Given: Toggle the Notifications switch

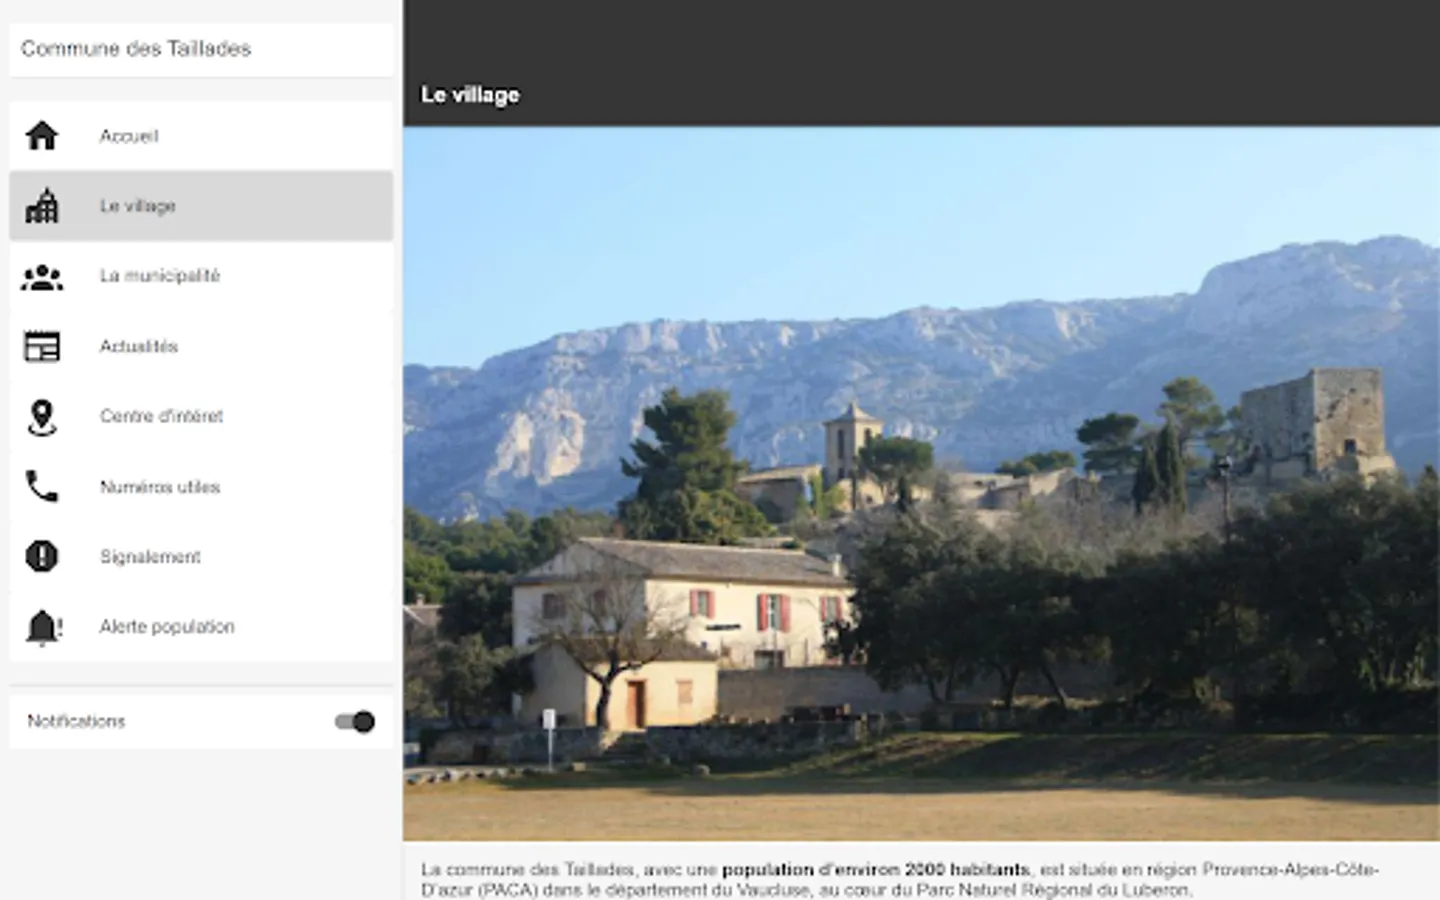Looking at the screenshot, I should (x=355, y=721).
